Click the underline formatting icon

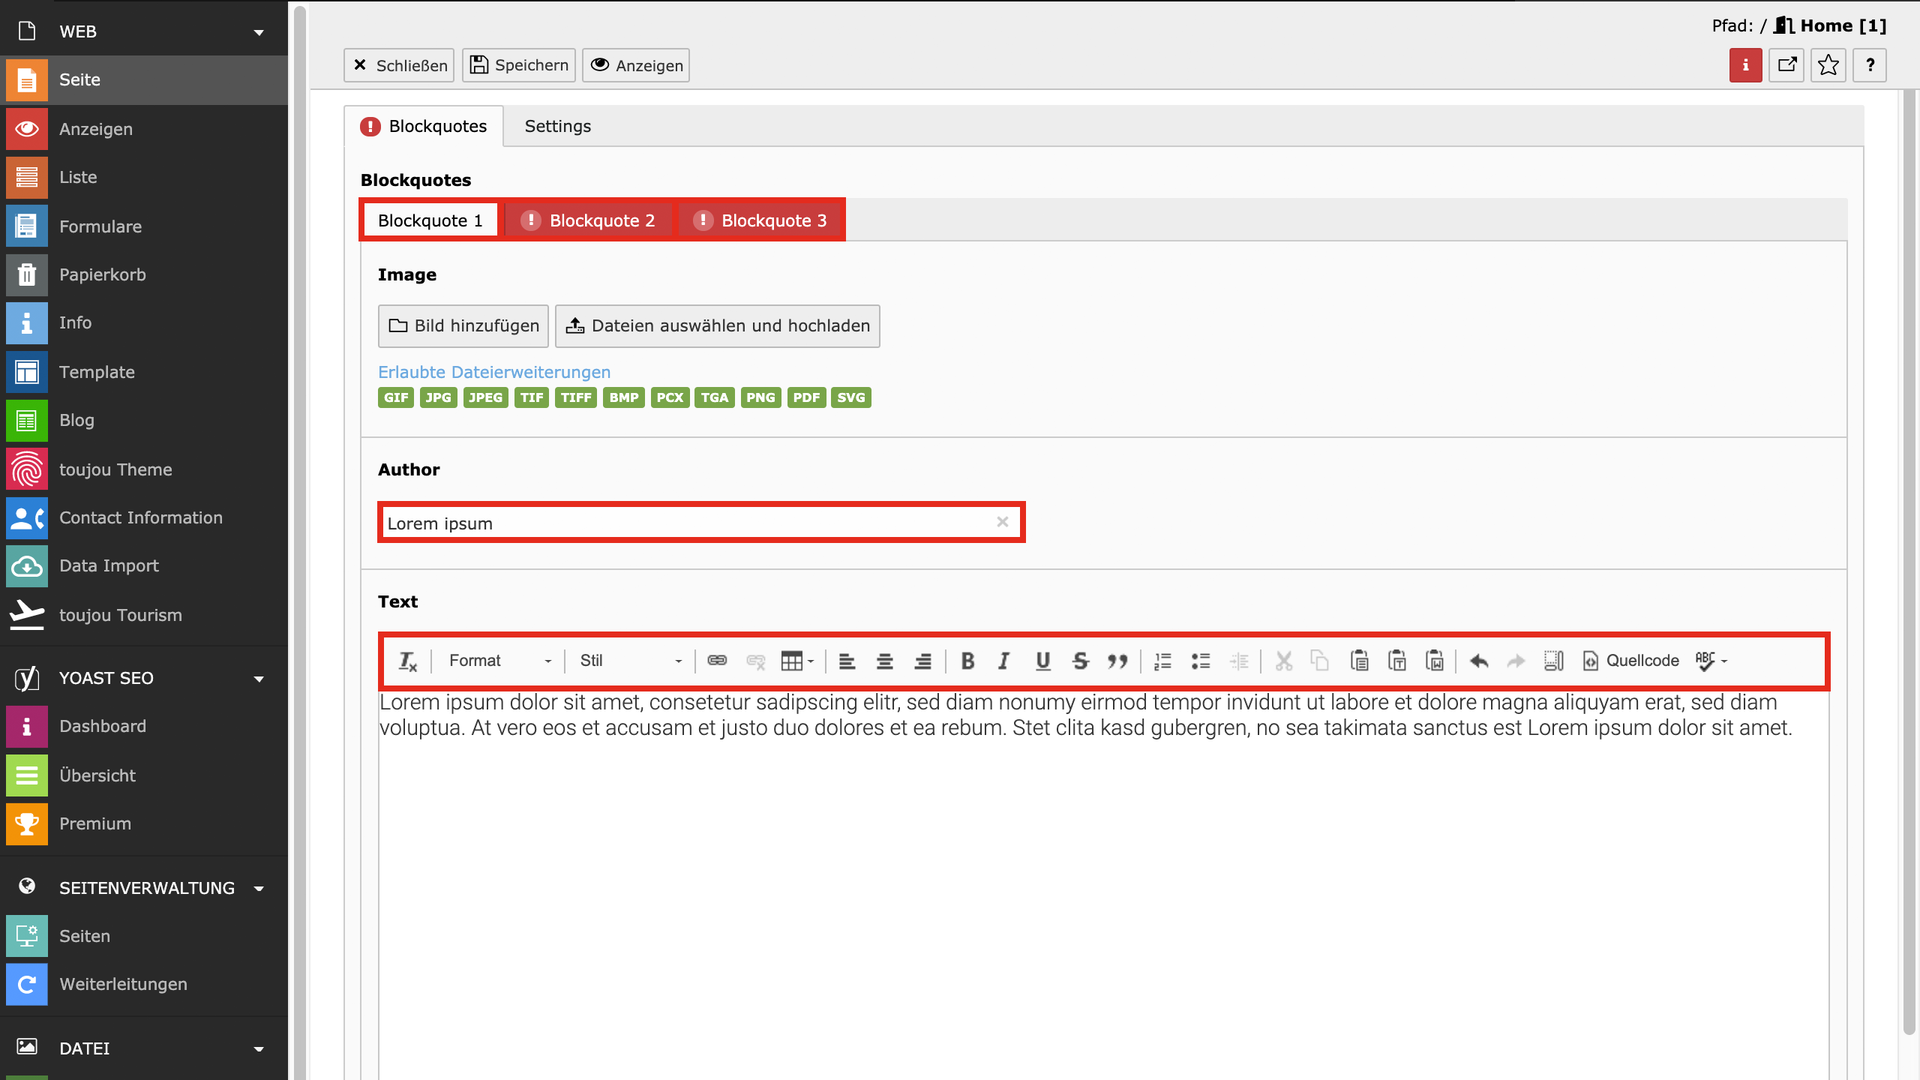pos(1042,661)
